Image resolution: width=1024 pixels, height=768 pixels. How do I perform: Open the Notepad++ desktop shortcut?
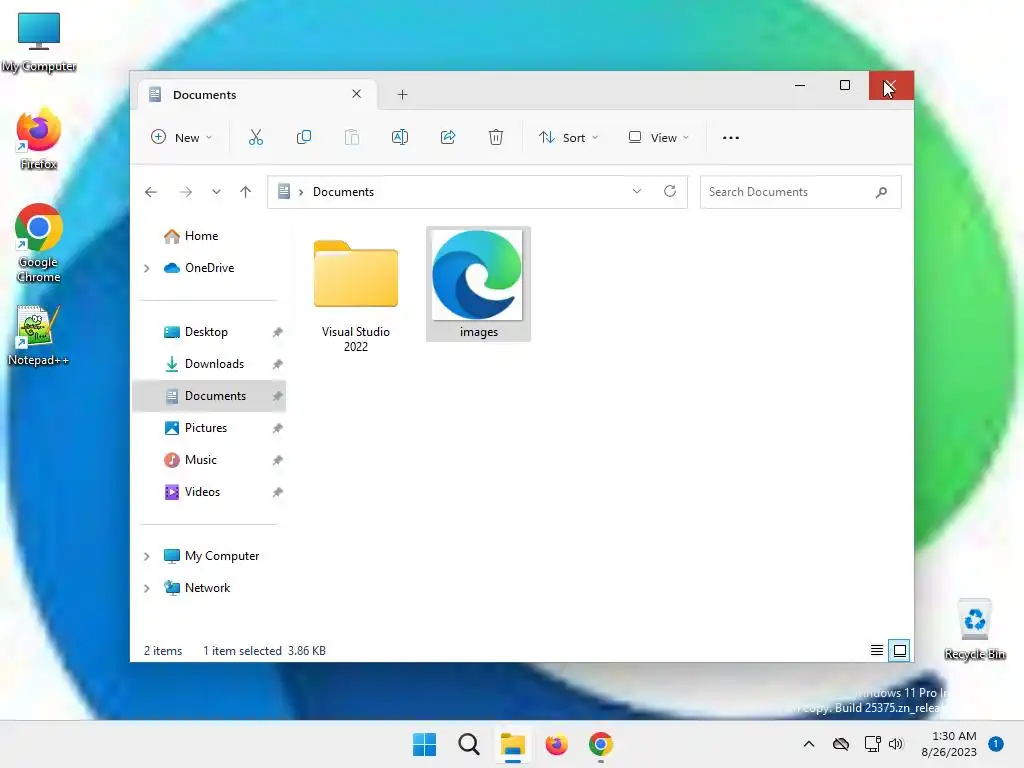point(38,336)
